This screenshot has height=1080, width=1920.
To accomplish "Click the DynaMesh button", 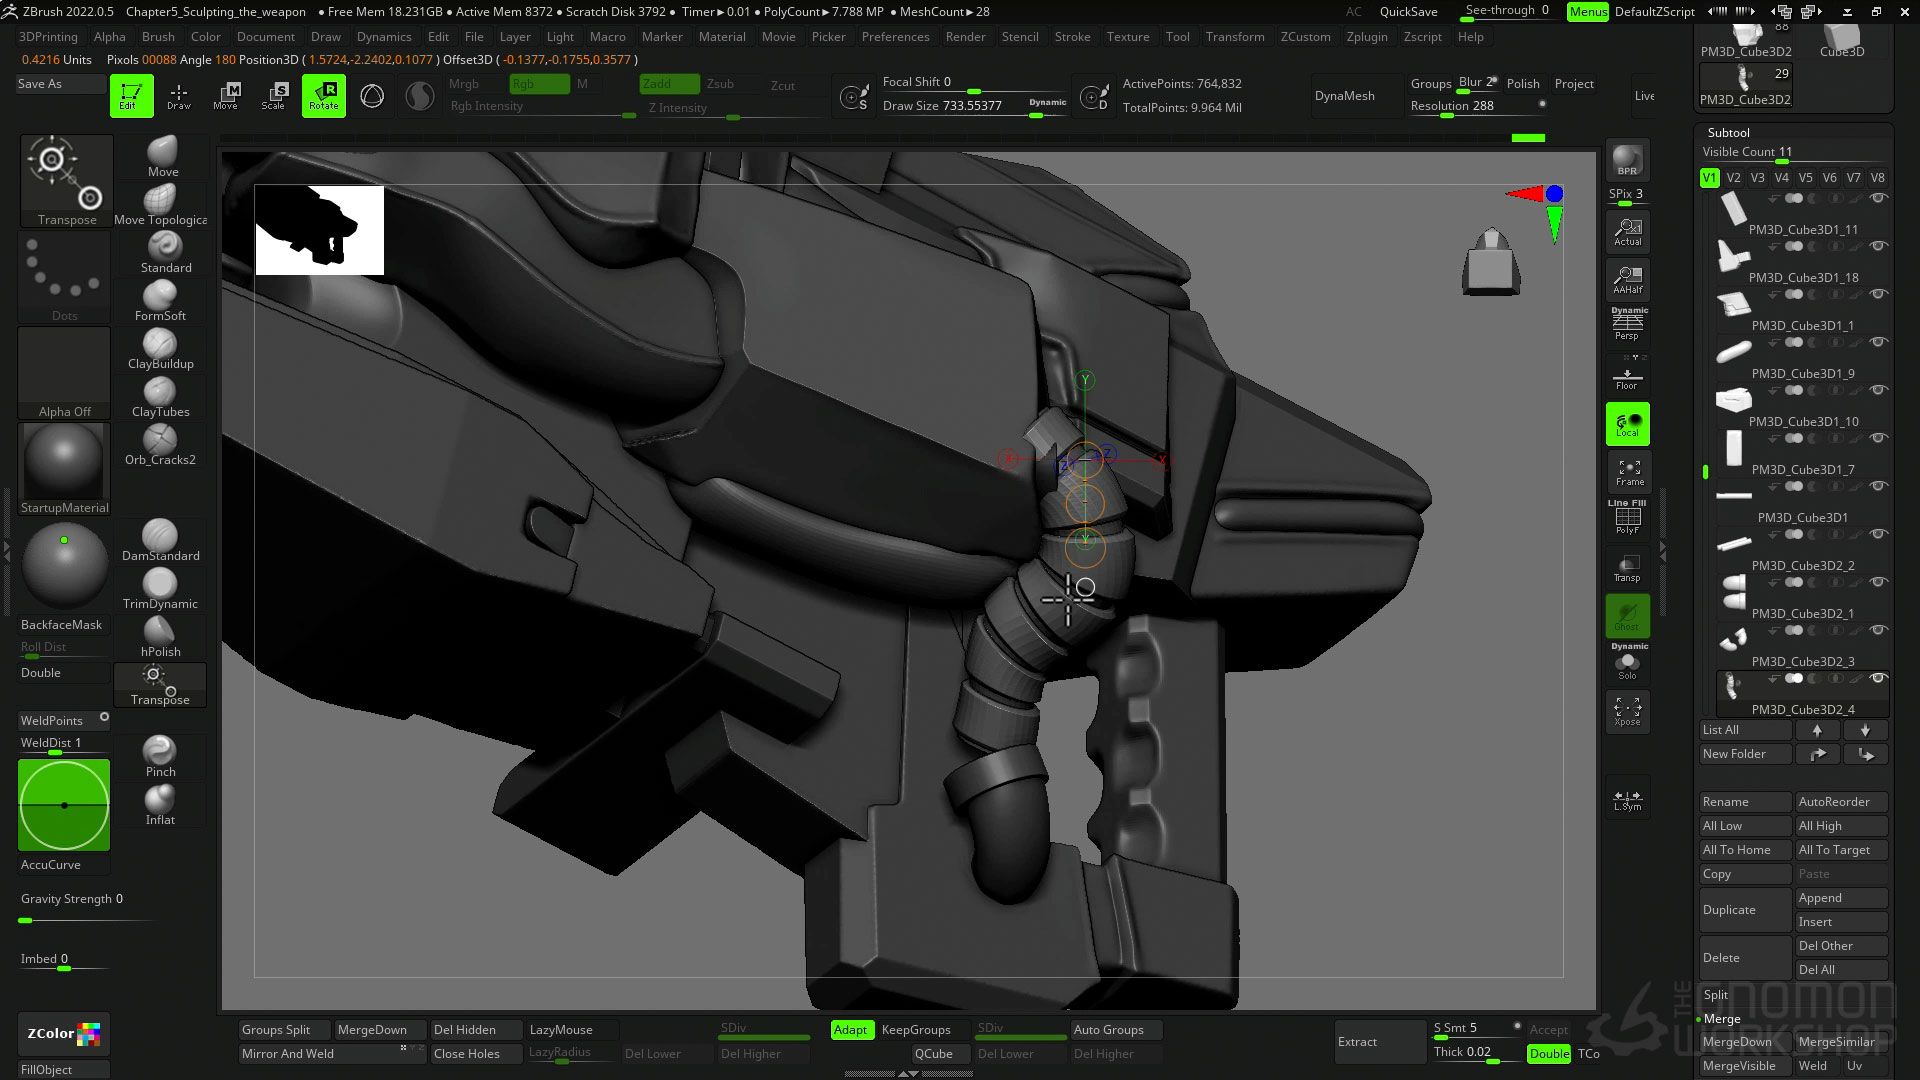I will 1344,96.
